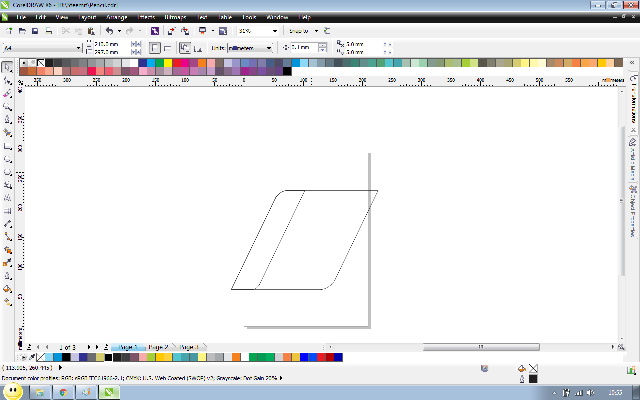Expand status bar coordinates arrow

pos(61,367)
